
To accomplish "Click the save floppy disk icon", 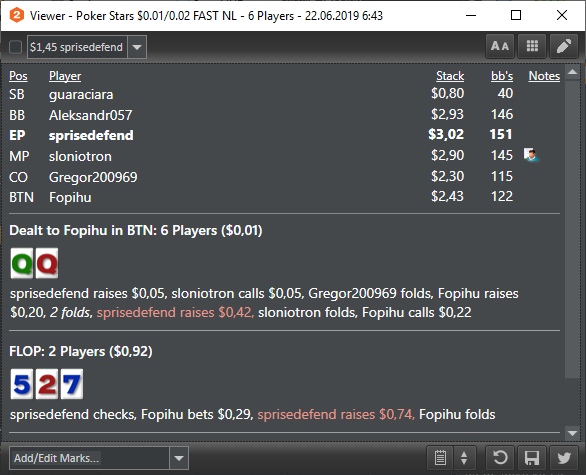I will point(532,457).
